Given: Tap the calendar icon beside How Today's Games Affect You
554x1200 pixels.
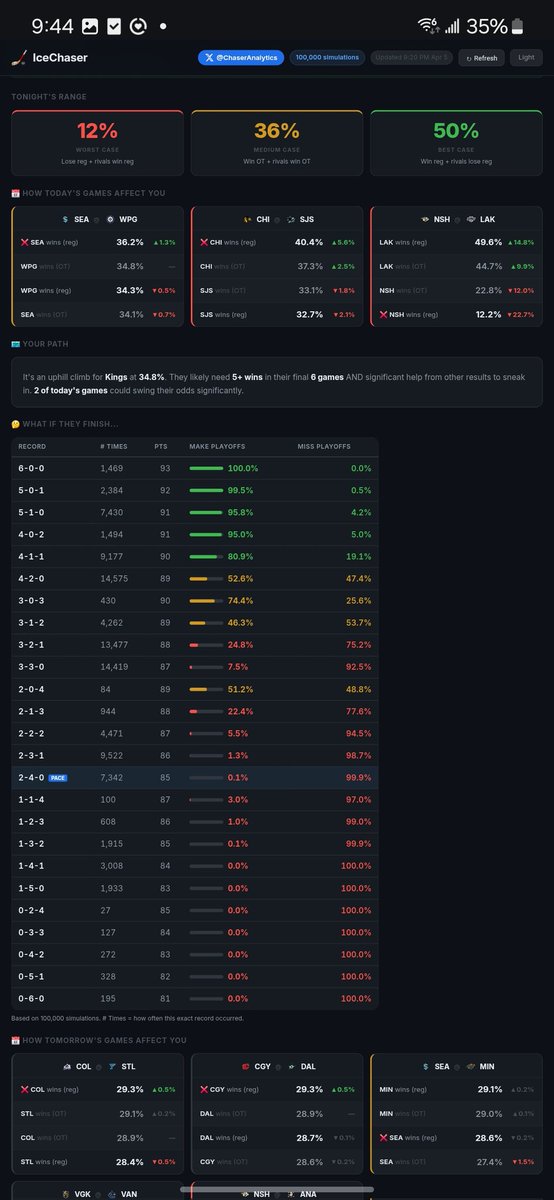Looking at the screenshot, I should click(15, 193).
